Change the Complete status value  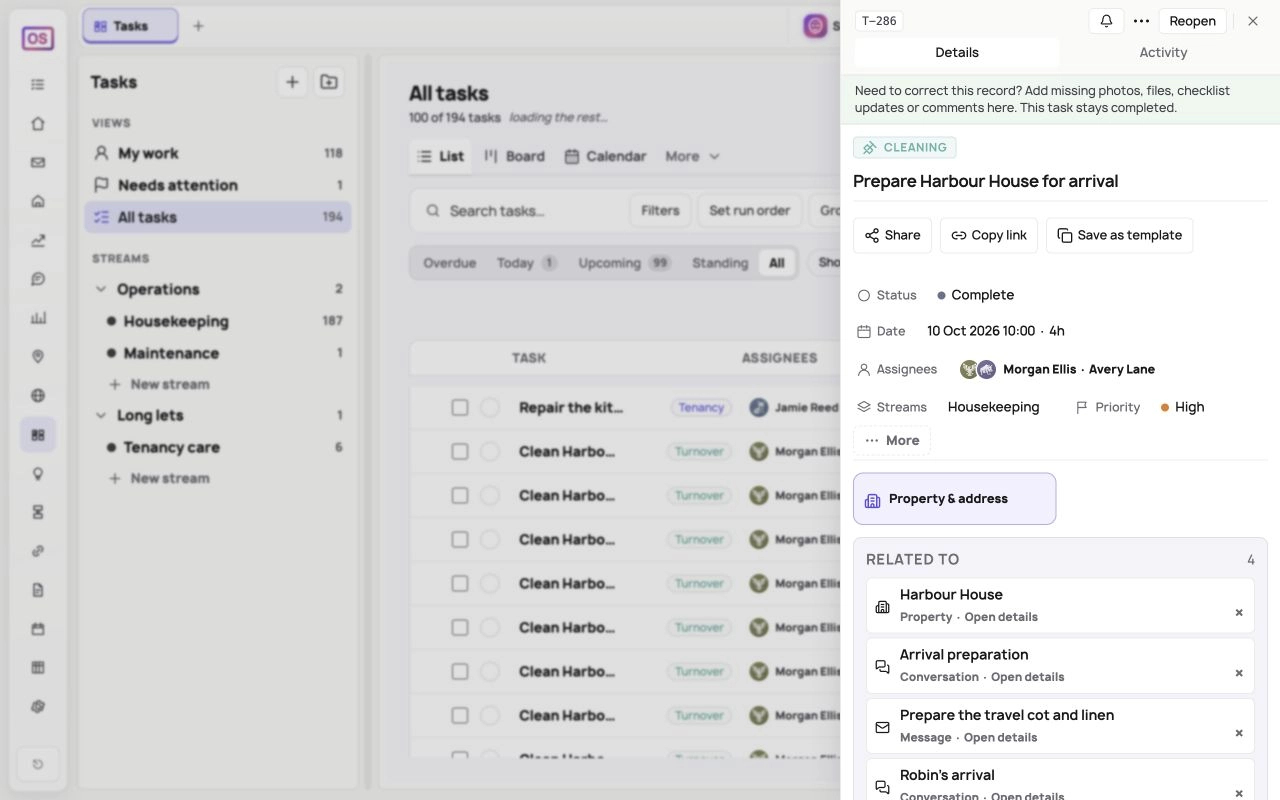[975, 295]
